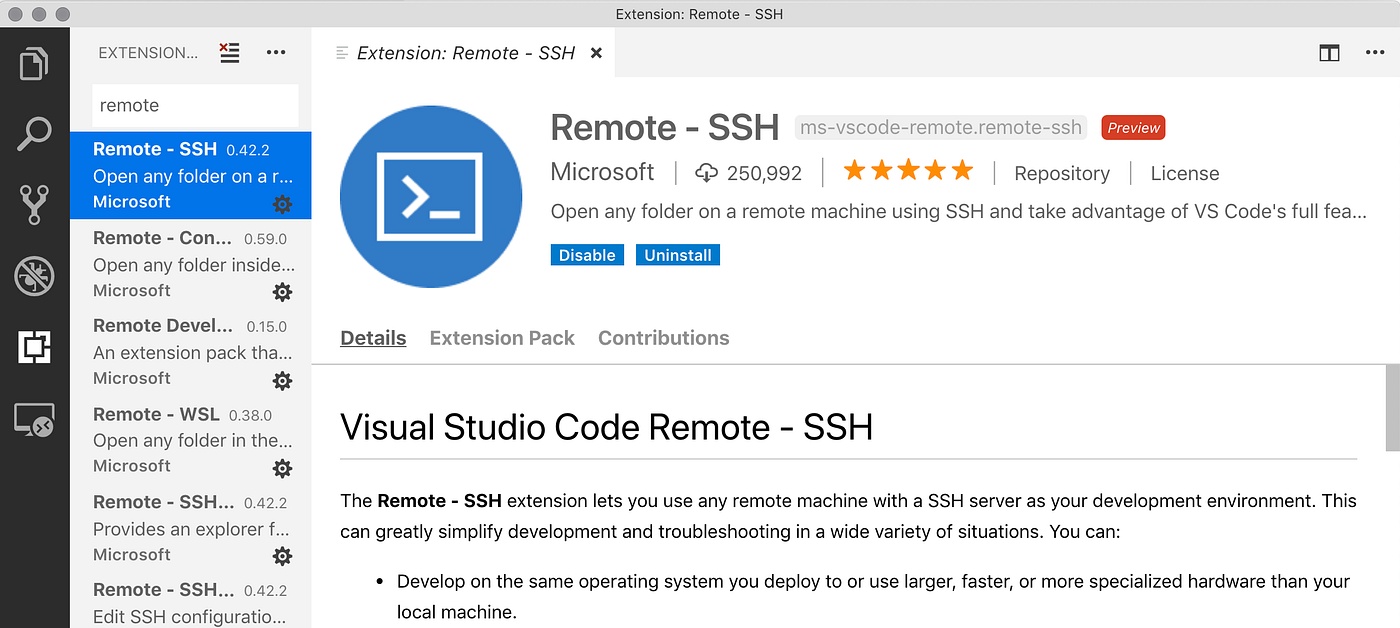The width and height of the screenshot is (1400, 628).
Task: Open the Source Control view
Action: 34,204
